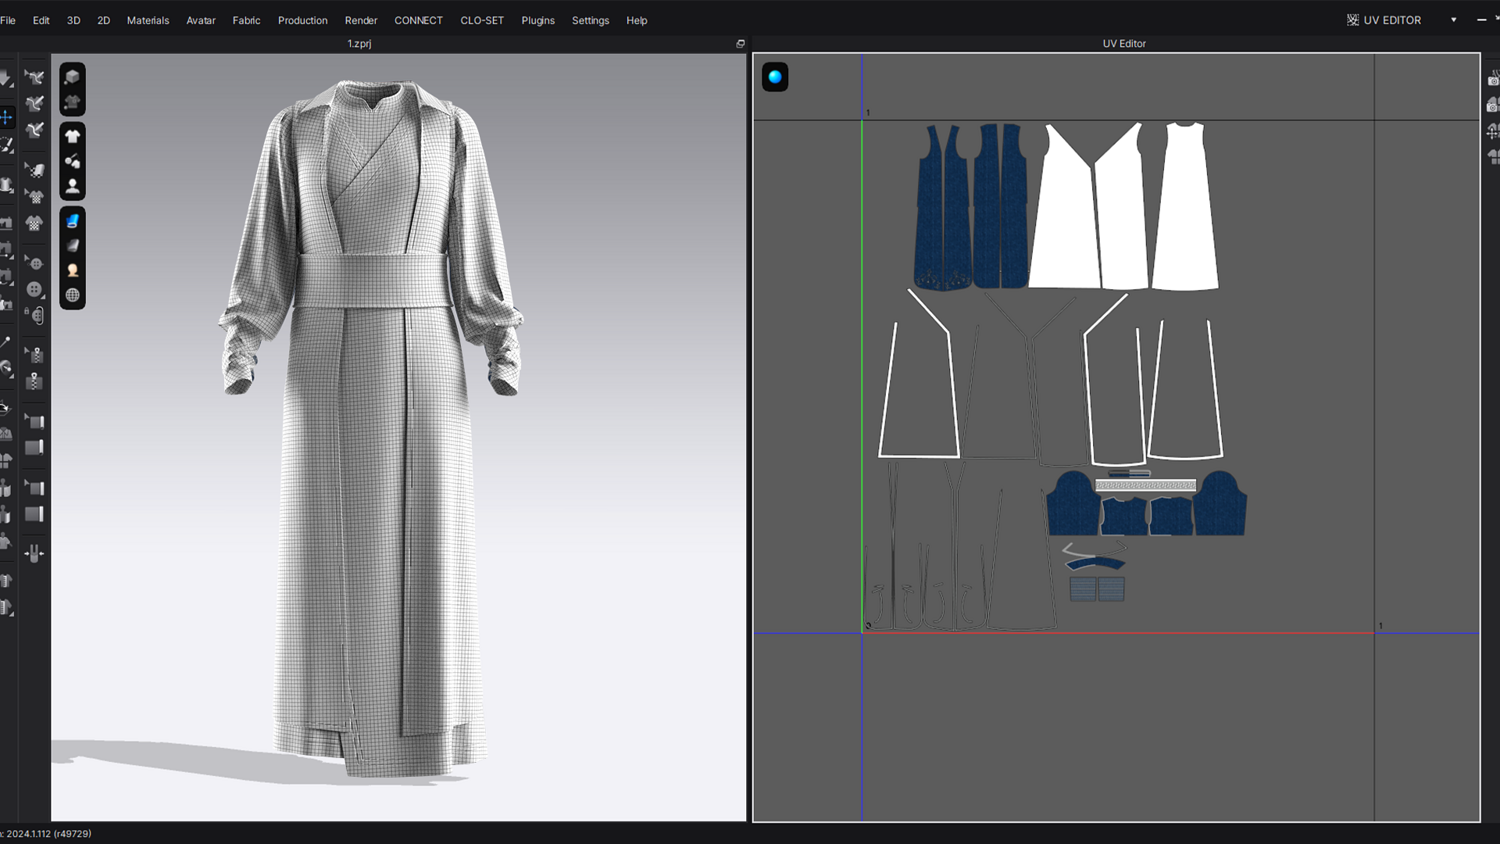Click the UV Editor camera snapshot icon

[1492, 79]
